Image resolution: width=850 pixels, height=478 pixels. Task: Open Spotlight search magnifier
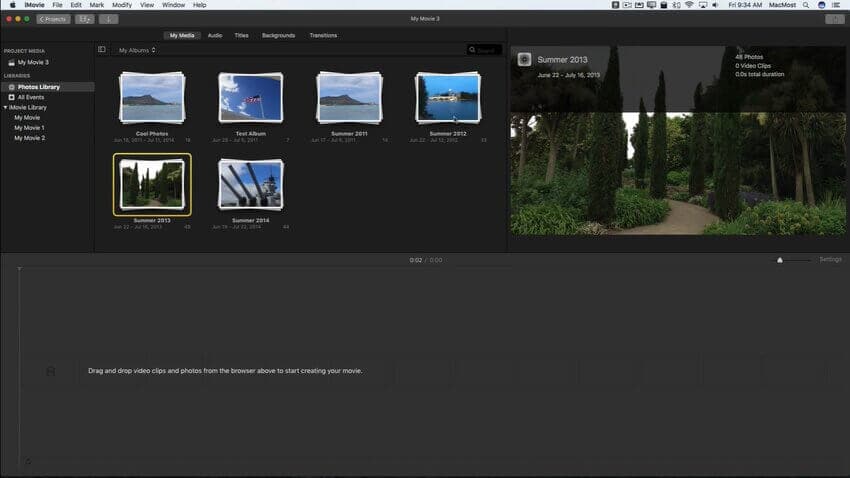[x=806, y=5]
